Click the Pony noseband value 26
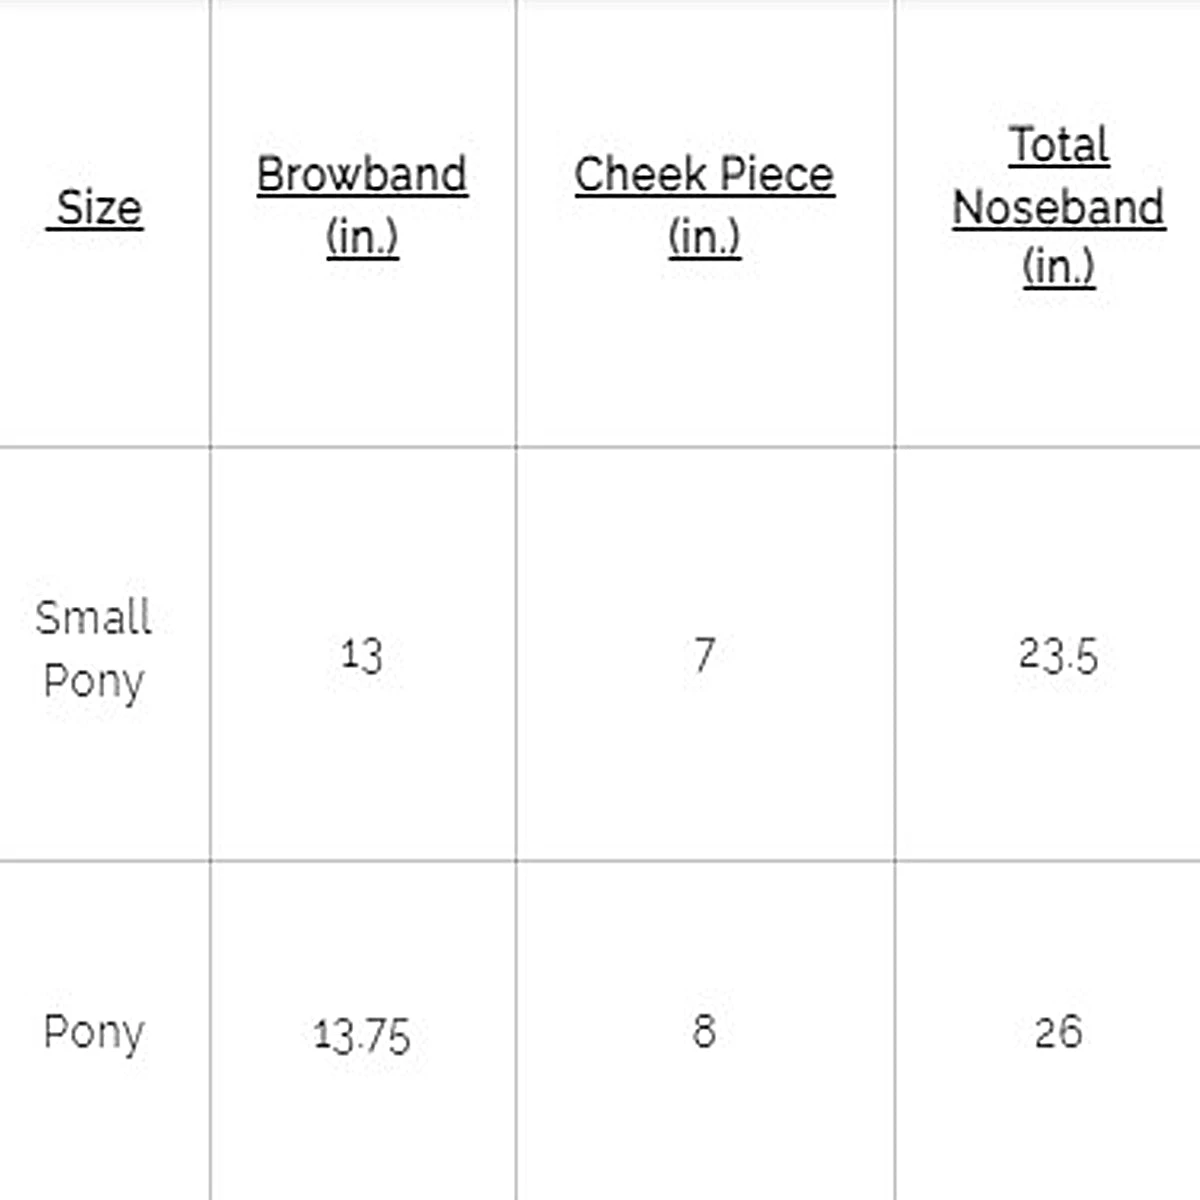 [1058, 1032]
